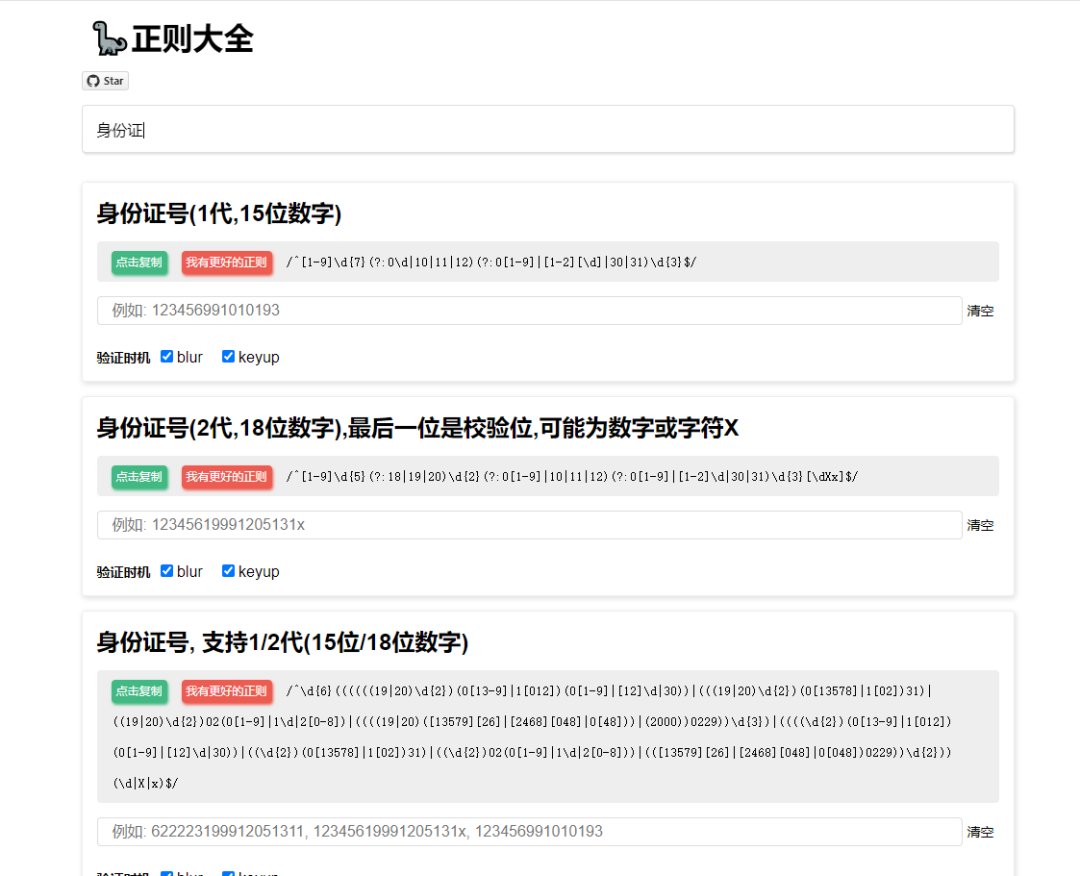Screen dimensions: 1080x876
Task: Uncheck blur in the 2代 18位 card
Action: pos(167,571)
